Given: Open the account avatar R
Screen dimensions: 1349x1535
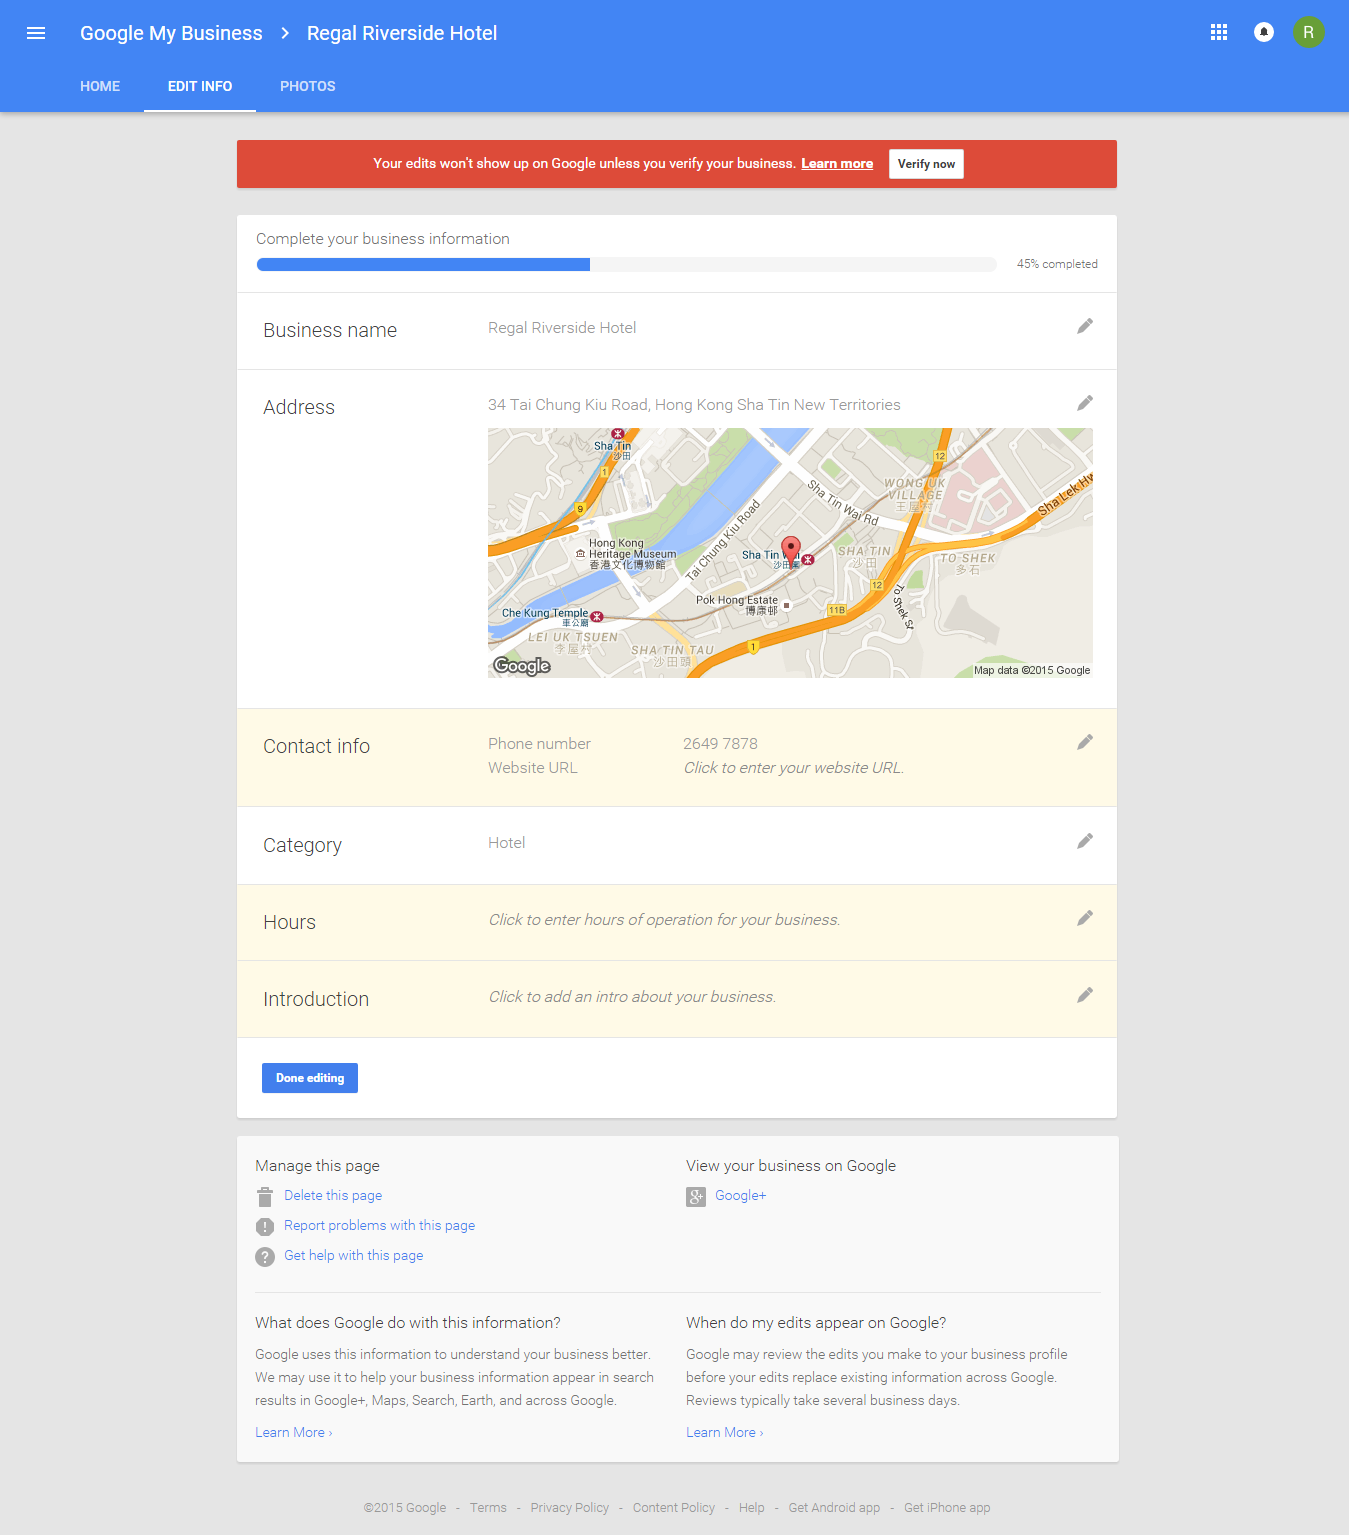Looking at the screenshot, I should pyautogui.click(x=1309, y=32).
